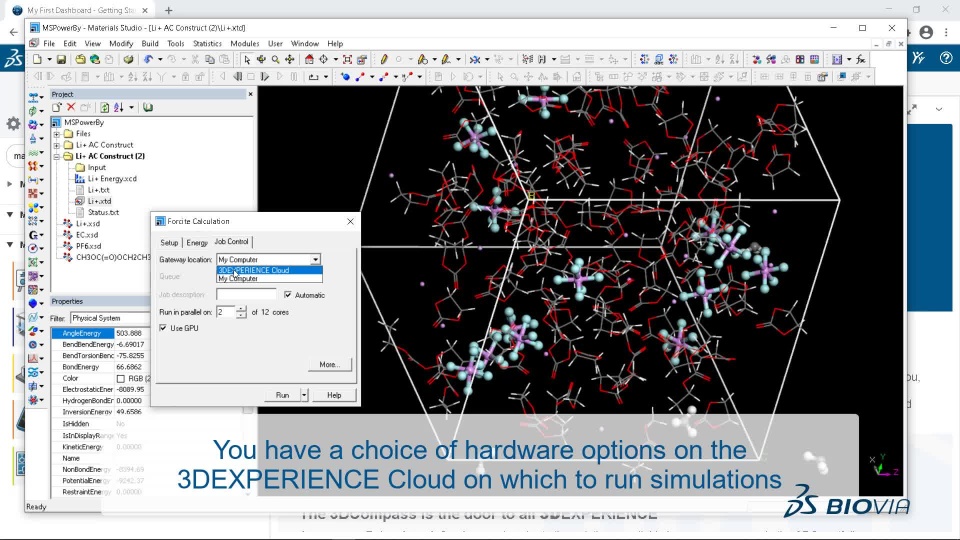Close the Forcite Calculation dialog
960x540 pixels.
[x=350, y=222]
